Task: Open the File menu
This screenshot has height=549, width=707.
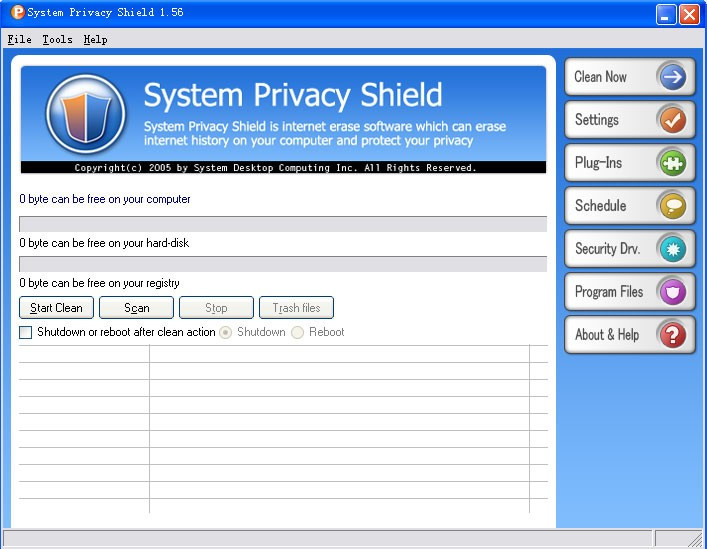Action: (x=19, y=40)
